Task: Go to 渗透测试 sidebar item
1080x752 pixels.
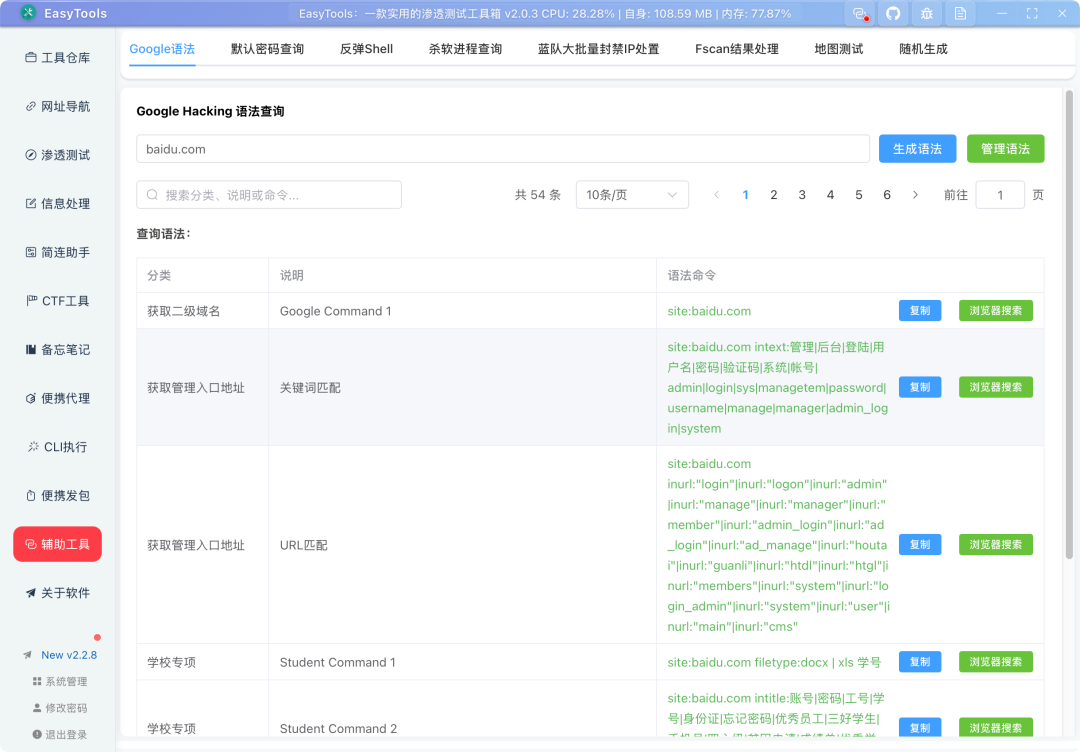Action: coord(58,155)
